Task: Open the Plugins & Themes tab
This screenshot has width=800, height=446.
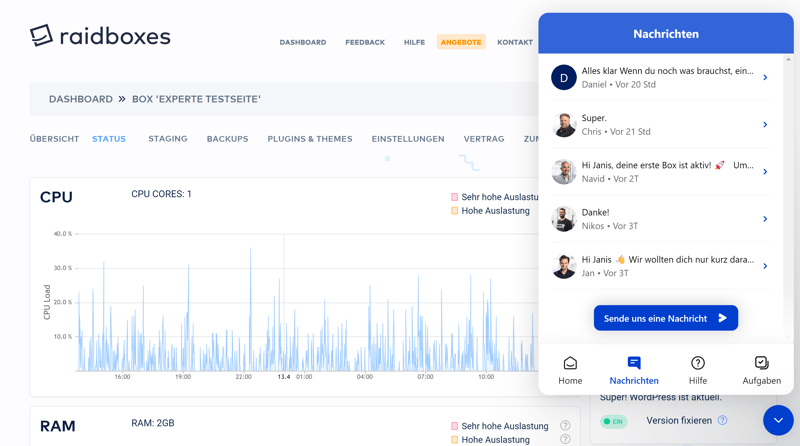Action: pyautogui.click(x=310, y=139)
